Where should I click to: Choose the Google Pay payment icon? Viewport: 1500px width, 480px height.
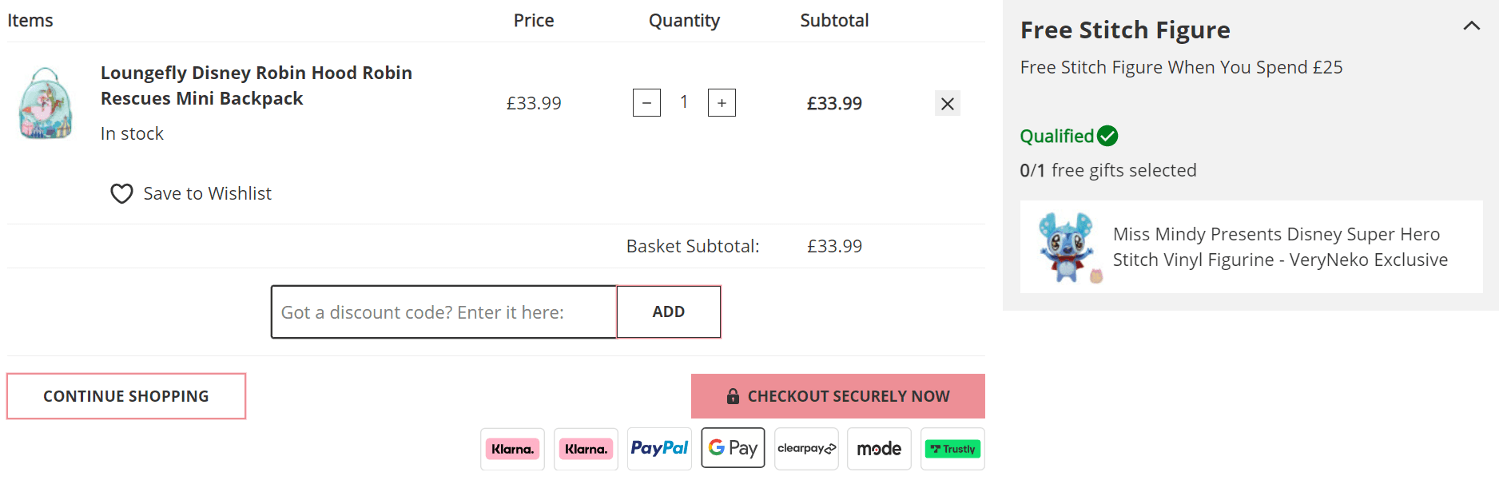[x=733, y=449]
